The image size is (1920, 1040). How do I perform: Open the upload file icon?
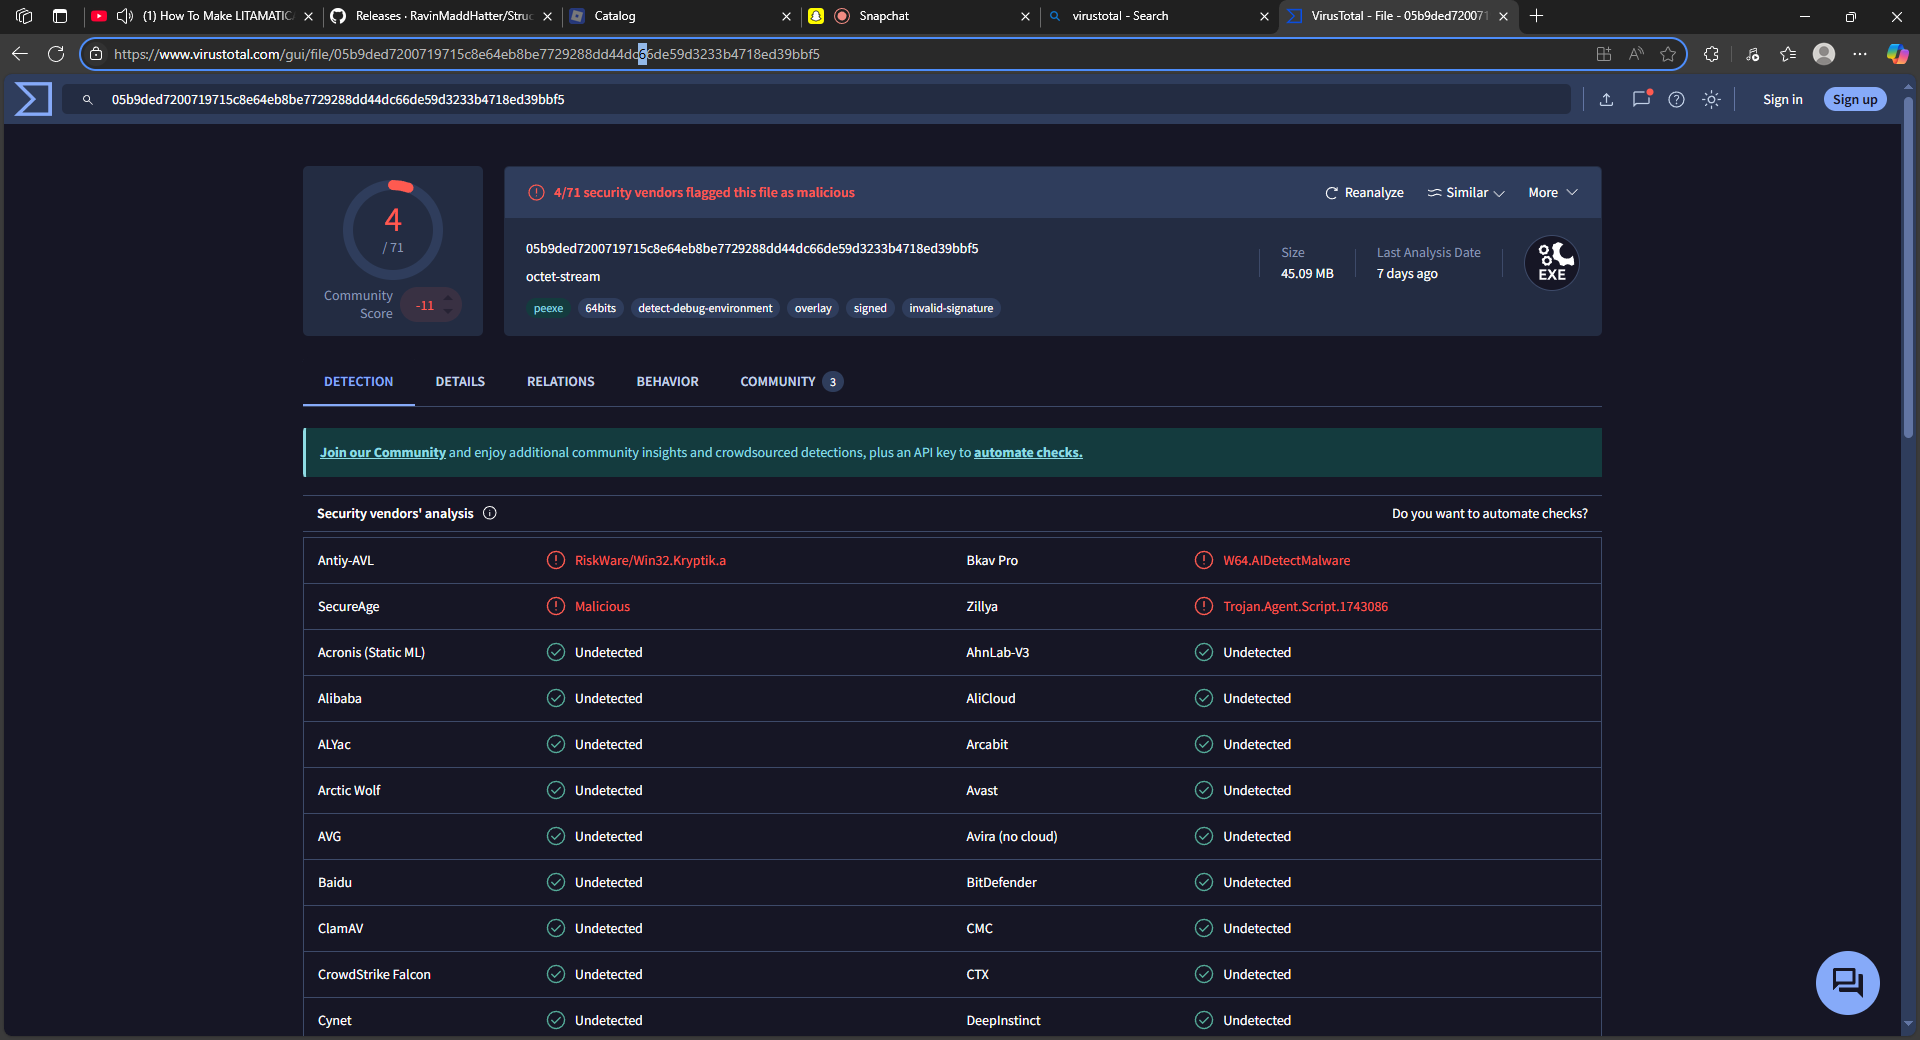tap(1606, 99)
